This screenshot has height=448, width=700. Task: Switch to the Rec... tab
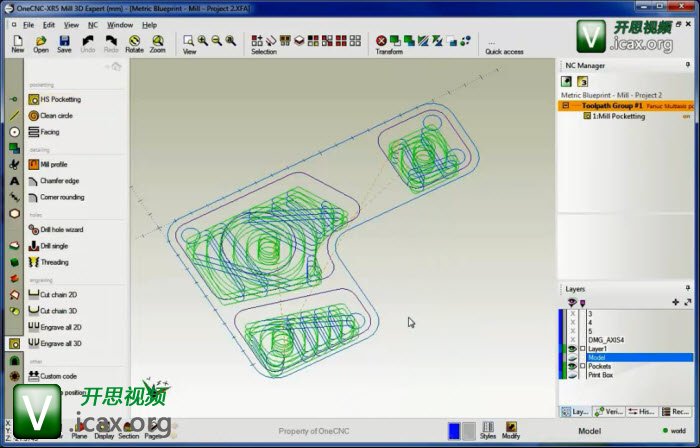tap(675, 411)
